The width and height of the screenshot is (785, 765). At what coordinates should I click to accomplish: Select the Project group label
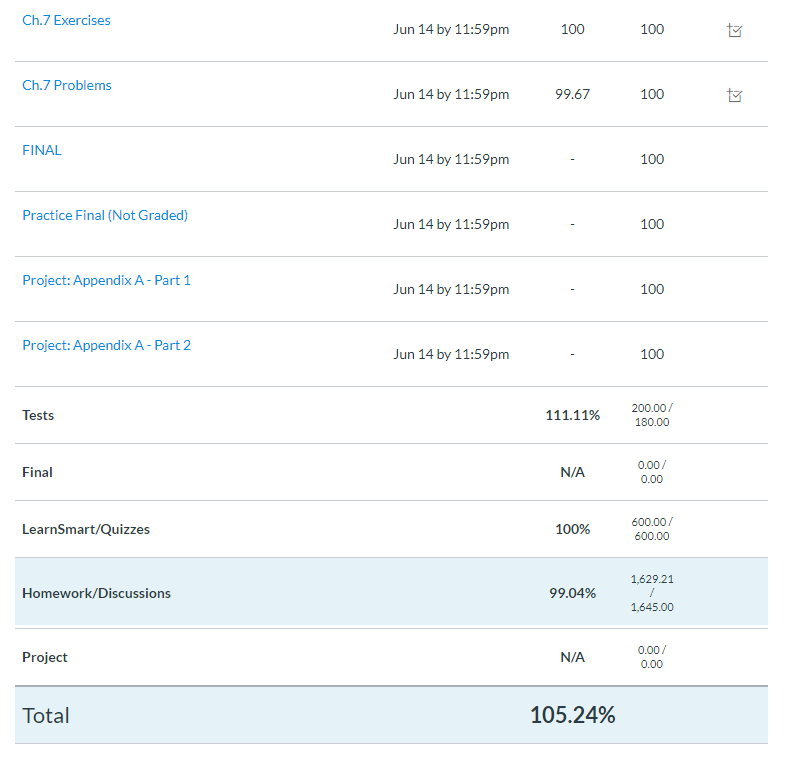coord(45,657)
